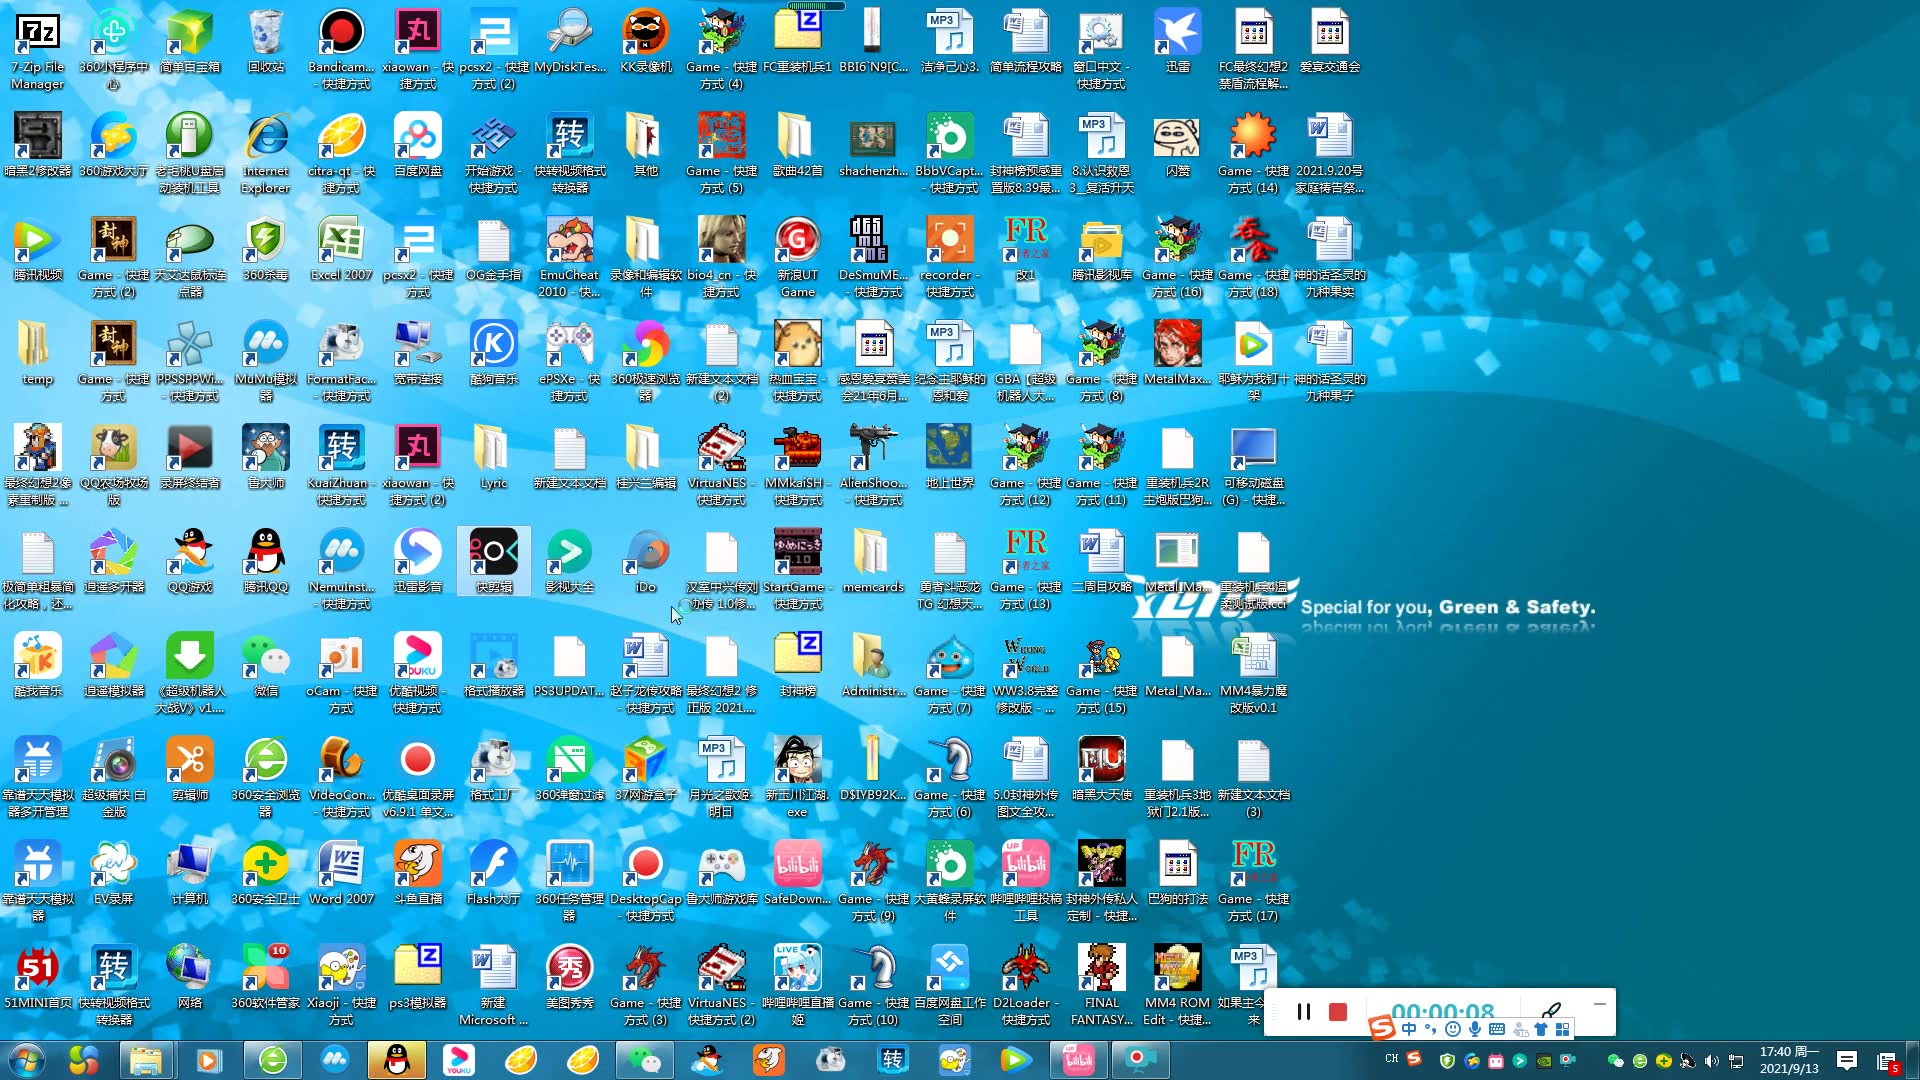Screen dimensions: 1920x1080
Task: Open the MyDiskTest desktop shortcut
Action: (570, 41)
